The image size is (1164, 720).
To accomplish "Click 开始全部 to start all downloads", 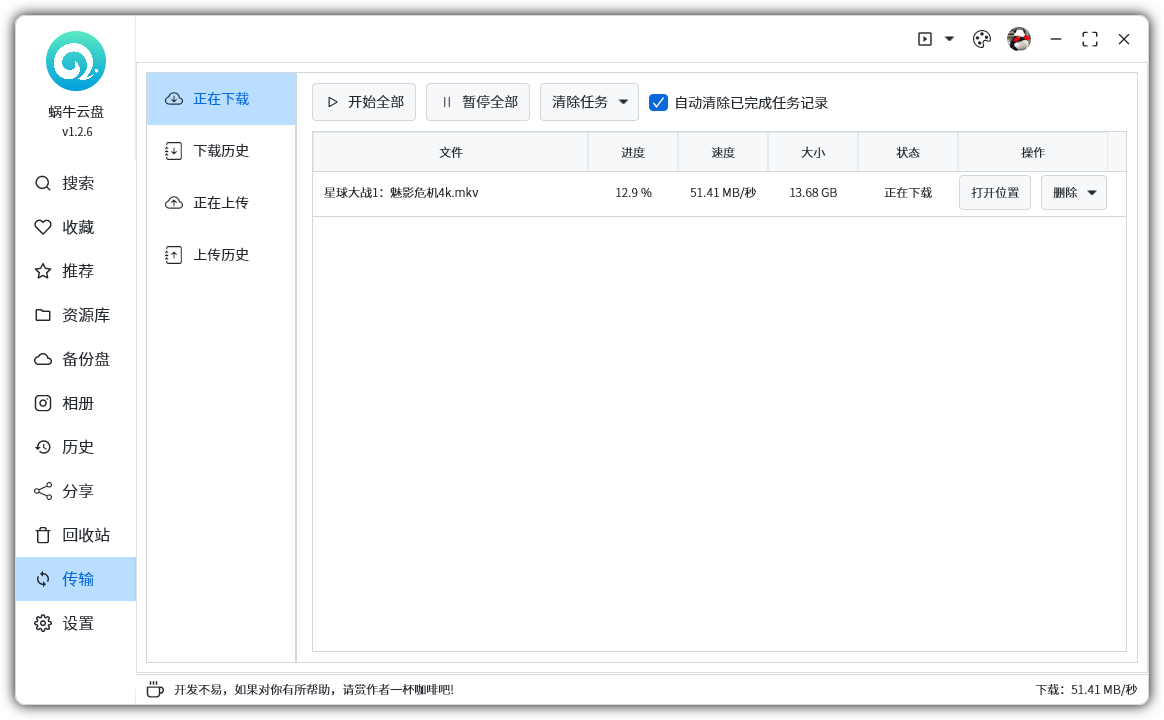I will 364,101.
